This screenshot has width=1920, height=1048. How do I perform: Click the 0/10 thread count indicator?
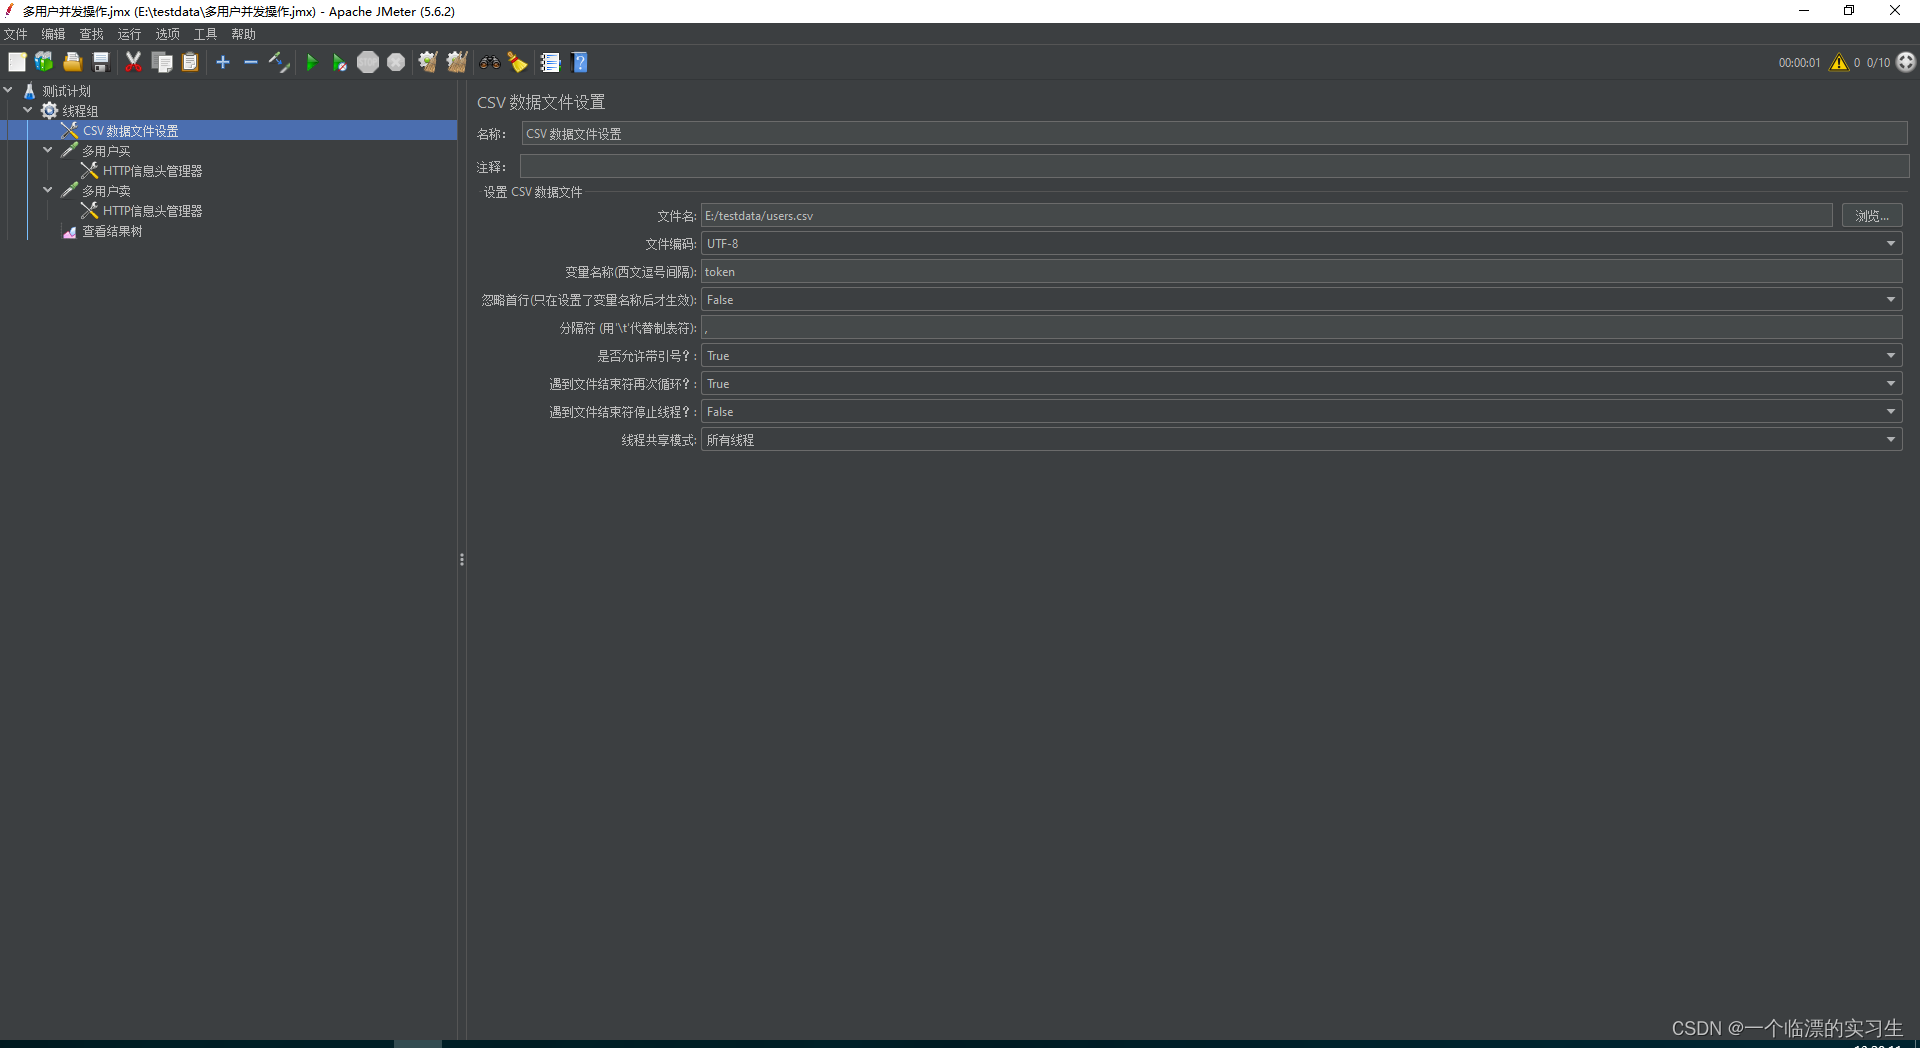1878,62
